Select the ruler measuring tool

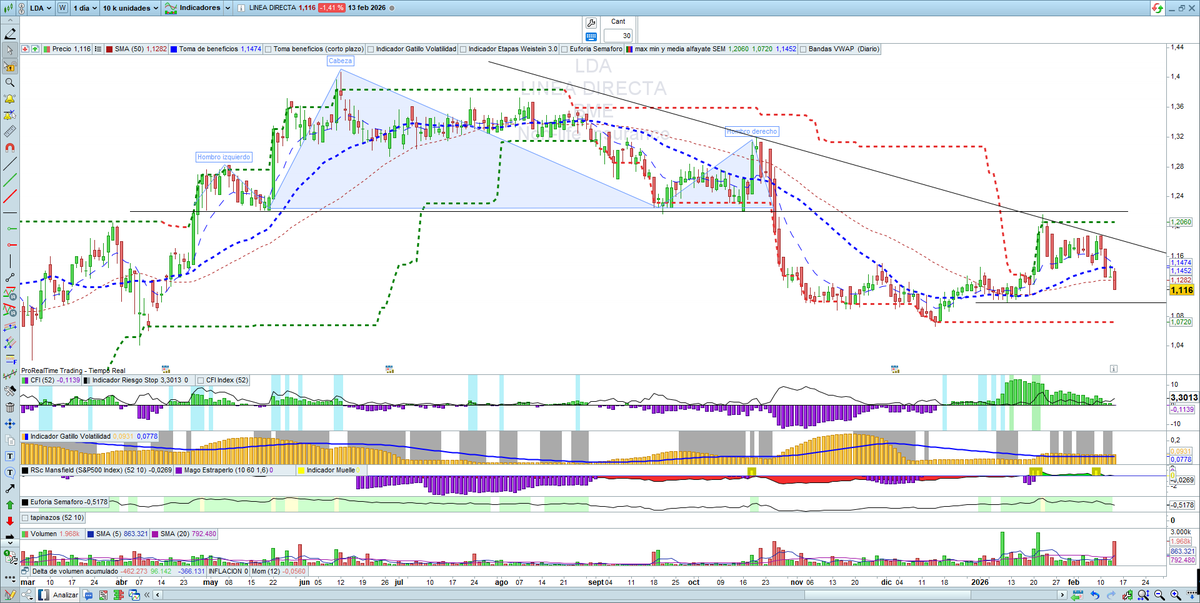click(x=10, y=132)
